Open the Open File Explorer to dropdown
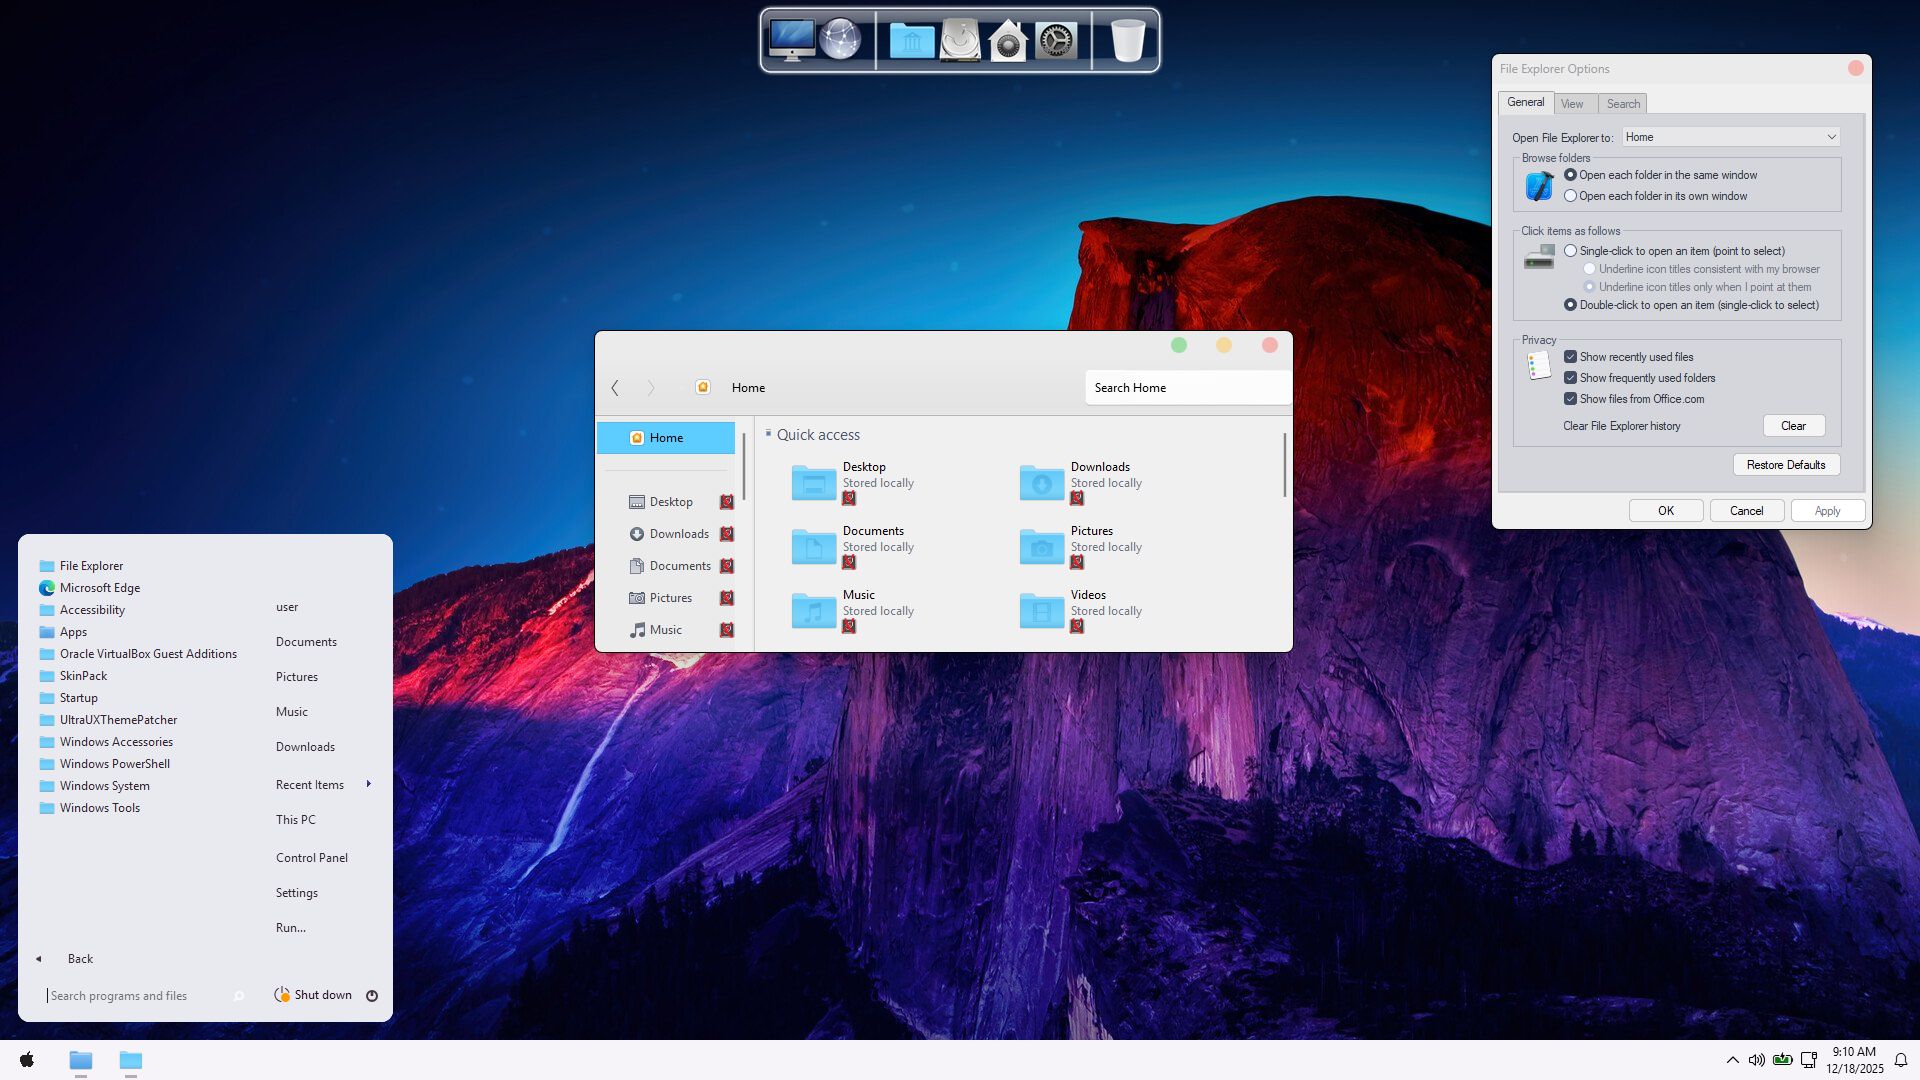The width and height of the screenshot is (1920, 1080). (x=1730, y=137)
